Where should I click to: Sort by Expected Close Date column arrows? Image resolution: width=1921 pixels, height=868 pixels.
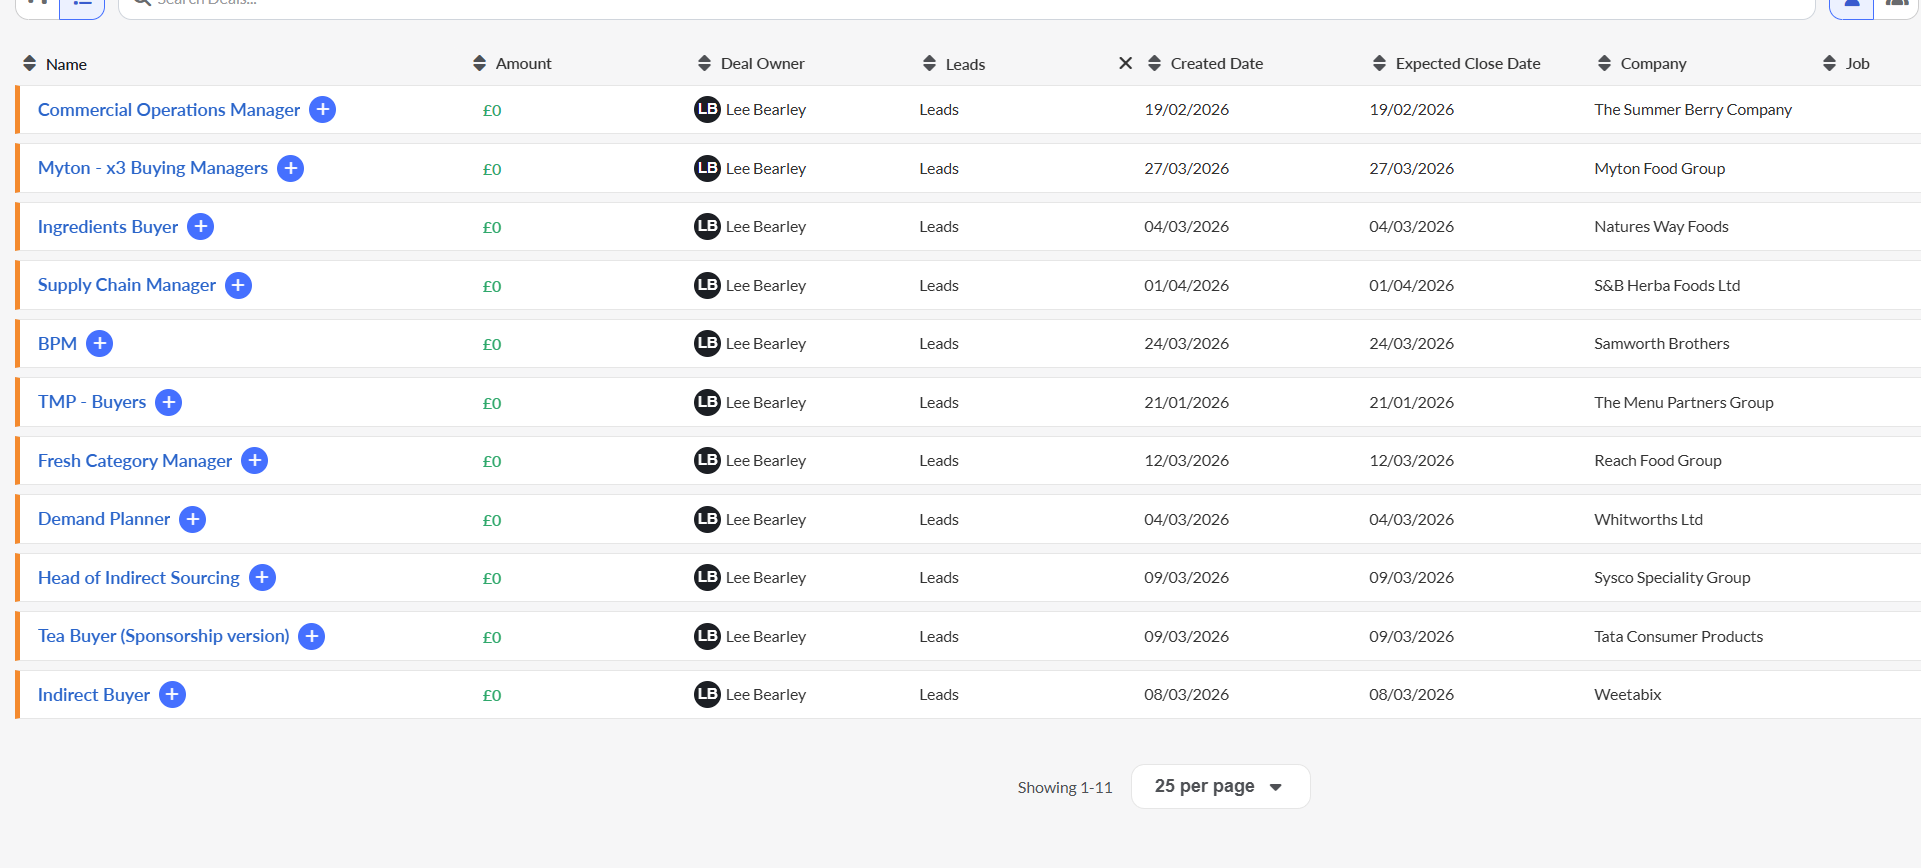click(x=1379, y=63)
